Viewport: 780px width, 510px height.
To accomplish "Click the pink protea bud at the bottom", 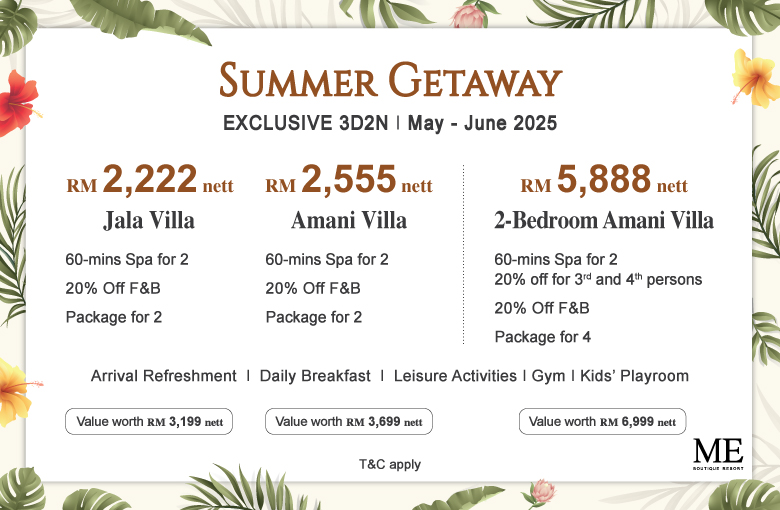I will point(541,492).
